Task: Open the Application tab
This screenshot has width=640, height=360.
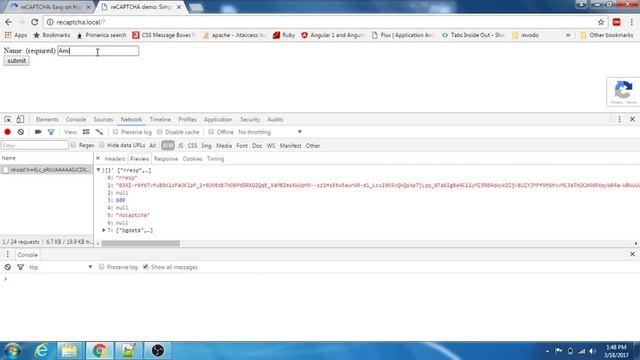Action: (x=218, y=119)
